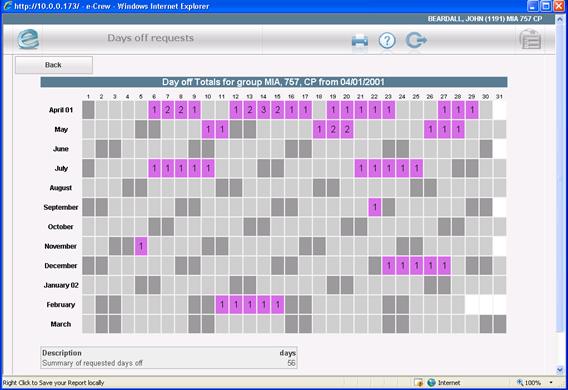Click the scrollbar up arrow
This screenshot has height=390, width=568.
click(x=560, y=19)
